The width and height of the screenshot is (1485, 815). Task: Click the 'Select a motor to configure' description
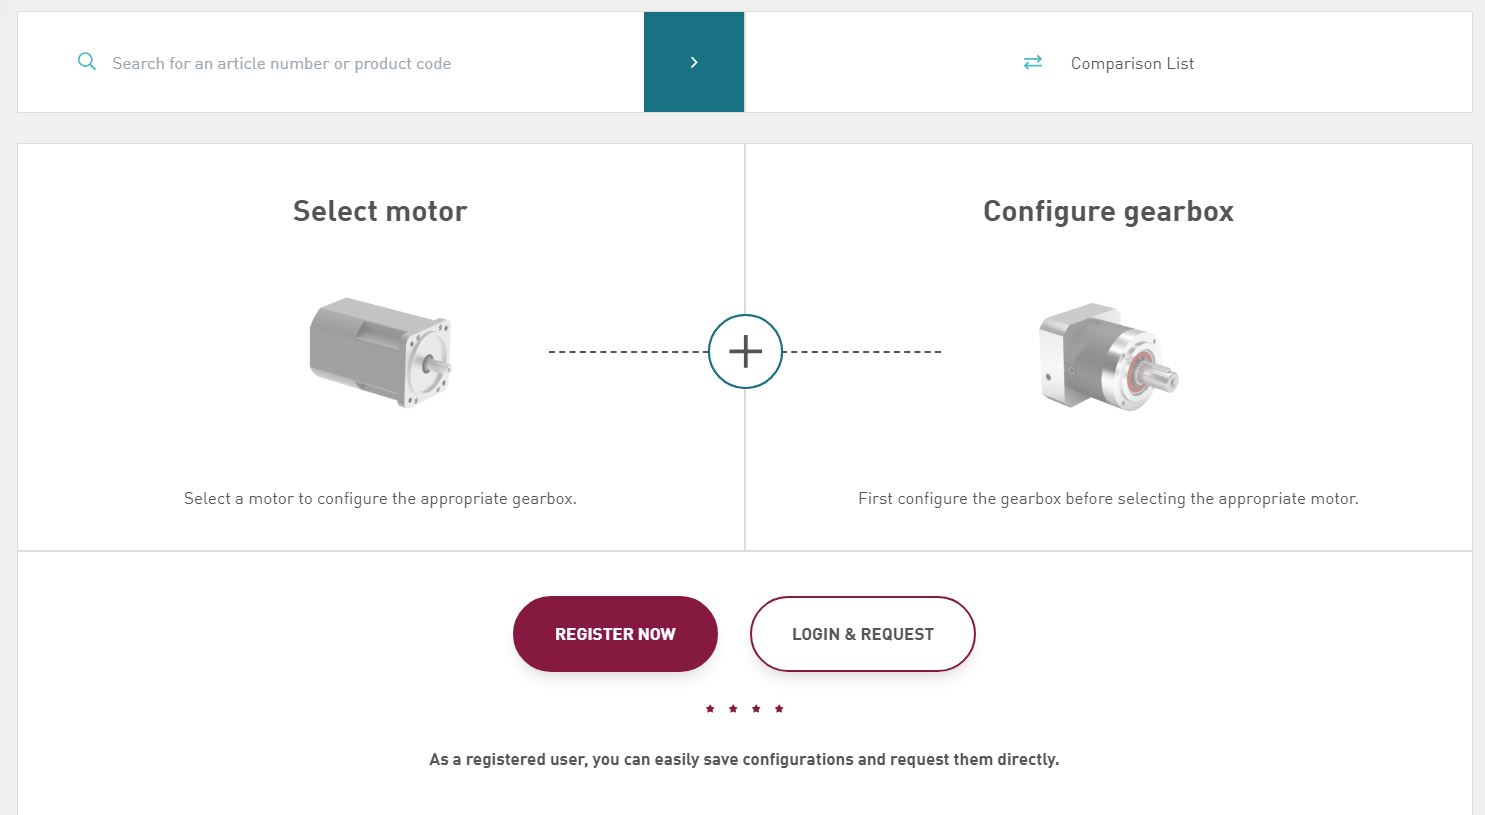tap(380, 498)
